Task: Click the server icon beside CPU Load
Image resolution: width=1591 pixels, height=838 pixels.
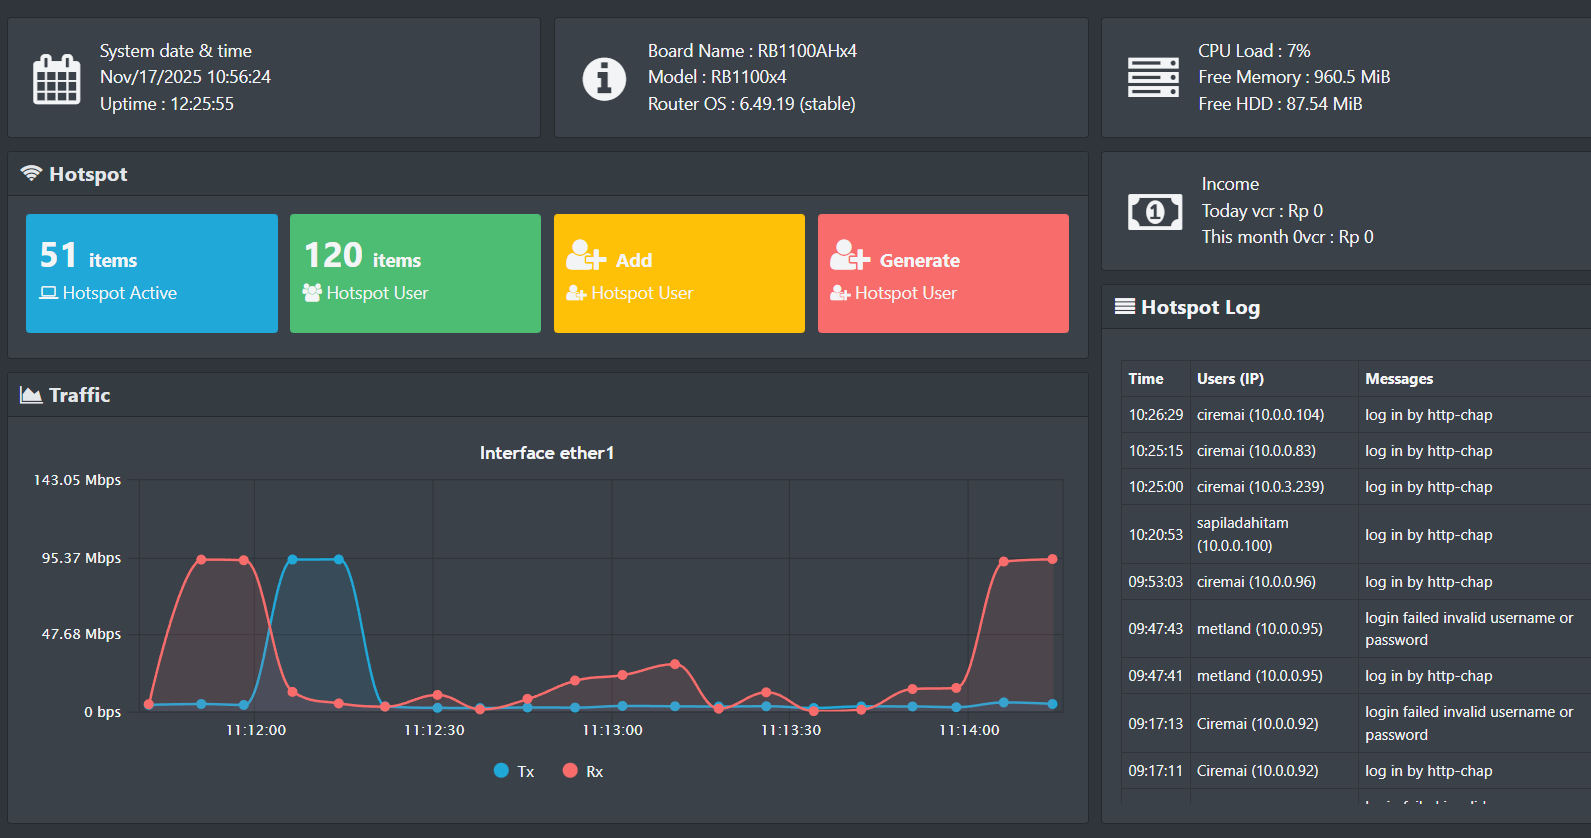Action: [1153, 78]
